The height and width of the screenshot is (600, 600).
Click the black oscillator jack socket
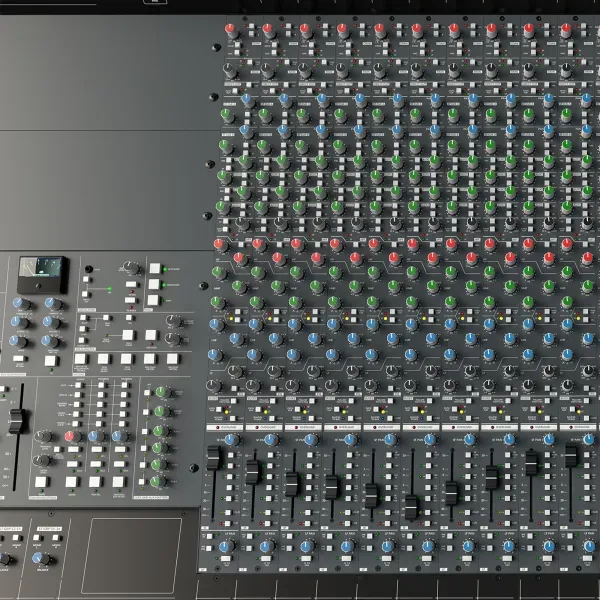(89, 269)
